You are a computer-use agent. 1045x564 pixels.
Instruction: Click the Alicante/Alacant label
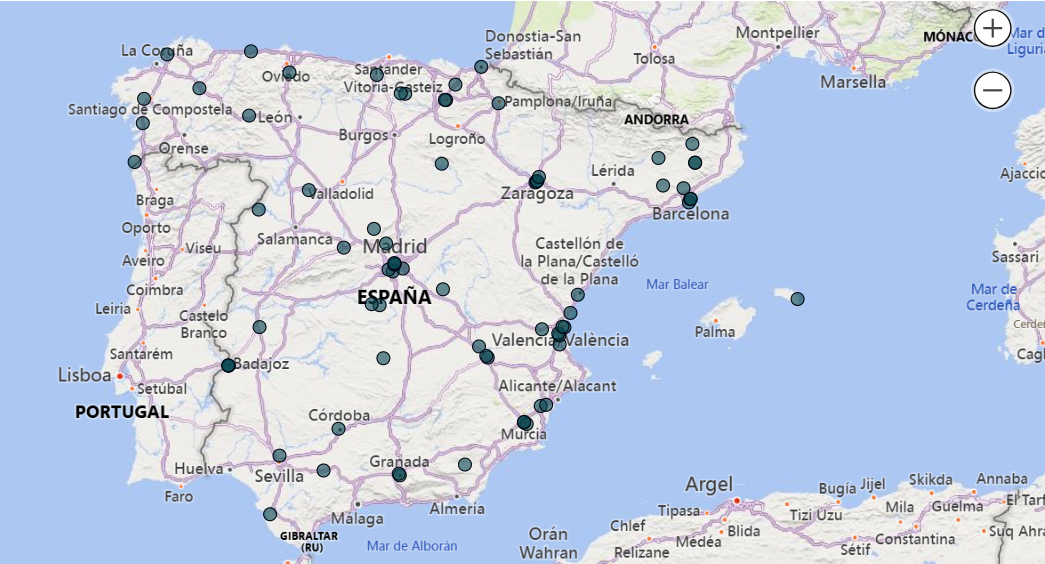(557, 386)
